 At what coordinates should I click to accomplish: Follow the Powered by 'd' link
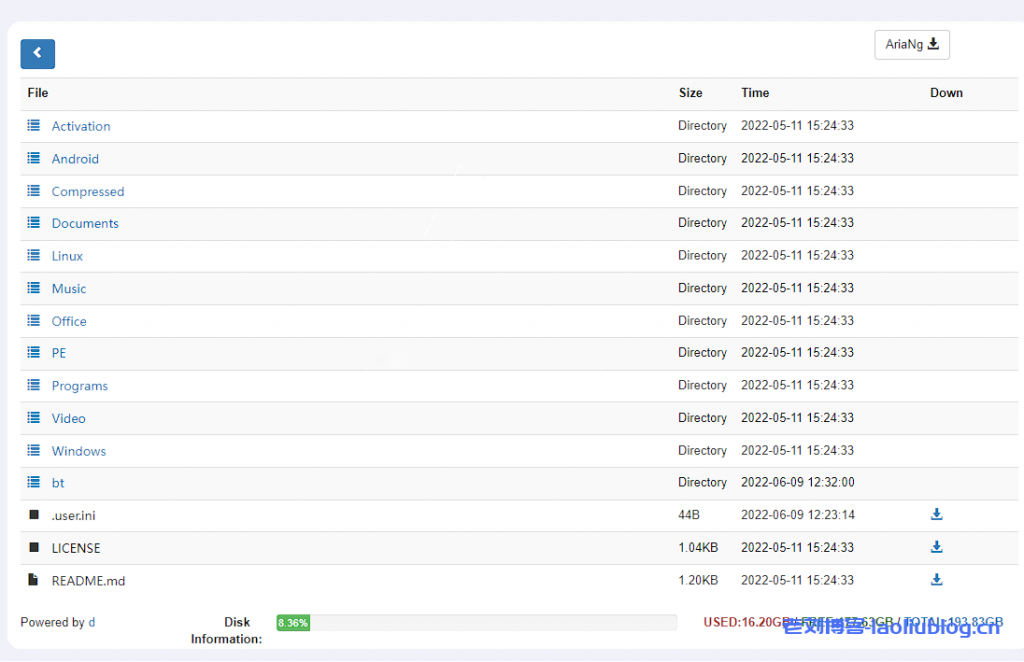92,622
